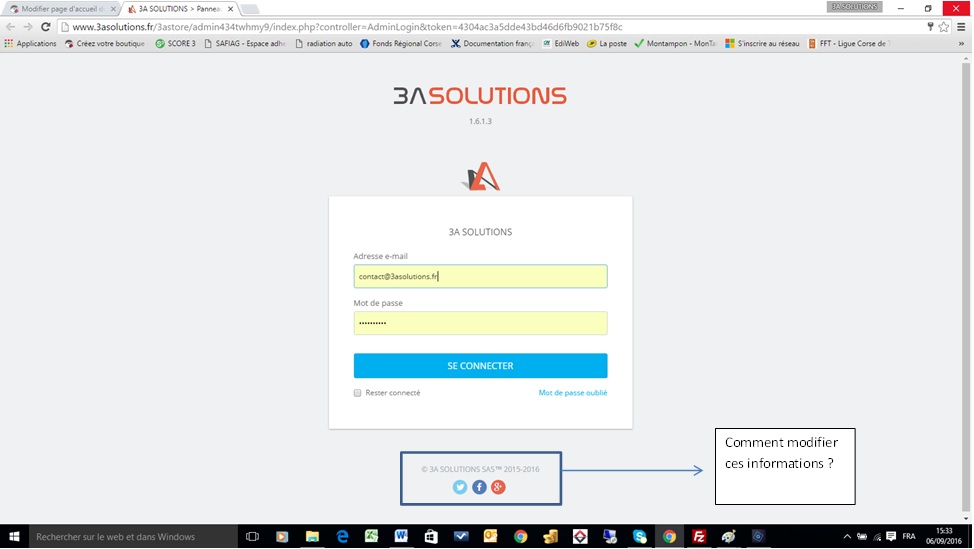Image resolution: width=974 pixels, height=549 pixels.
Task: Open the 'Documentation franç' bookmark
Action: click(492, 43)
